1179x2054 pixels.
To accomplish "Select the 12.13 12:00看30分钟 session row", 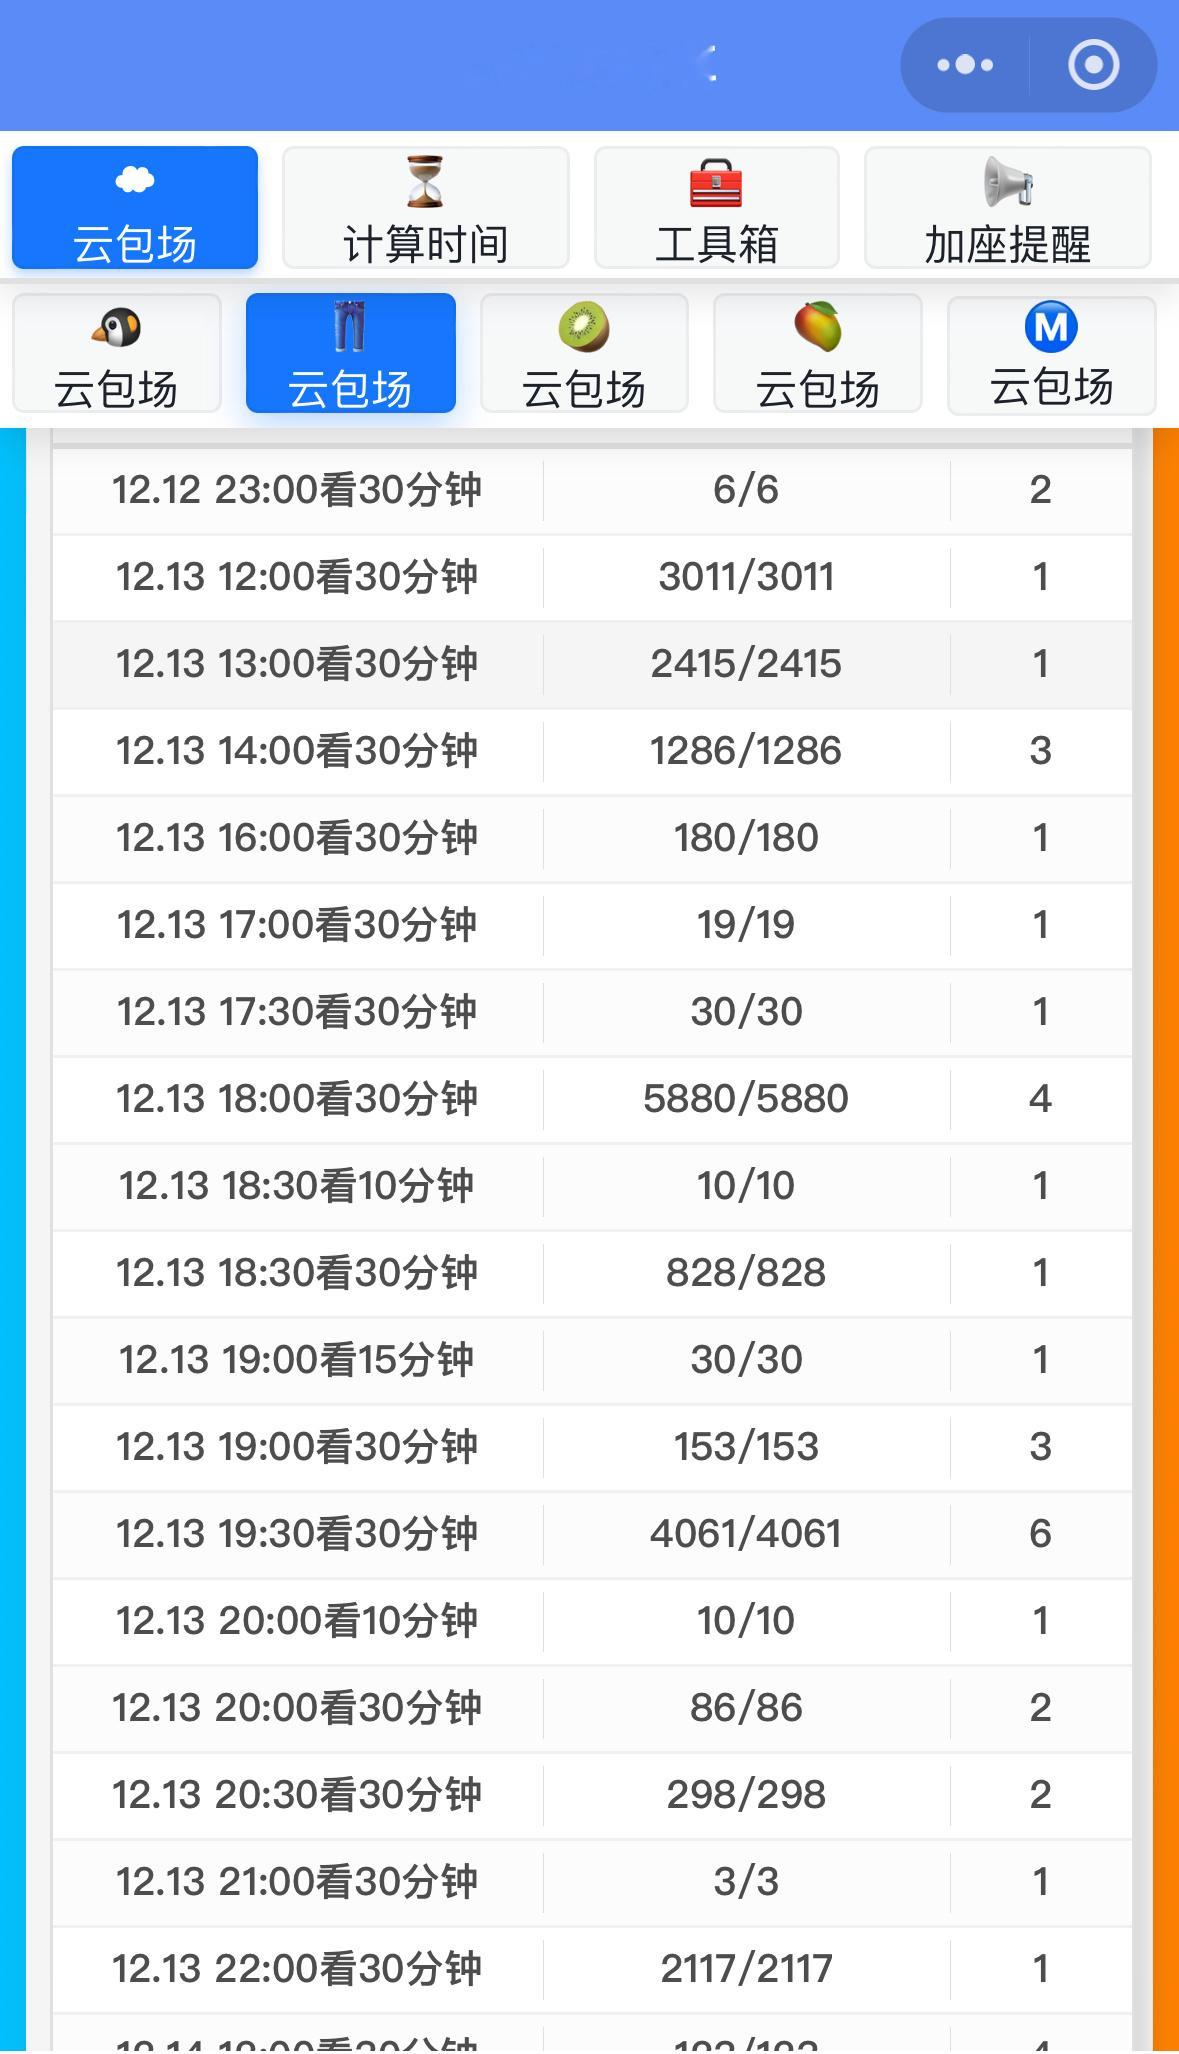I will coord(592,577).
